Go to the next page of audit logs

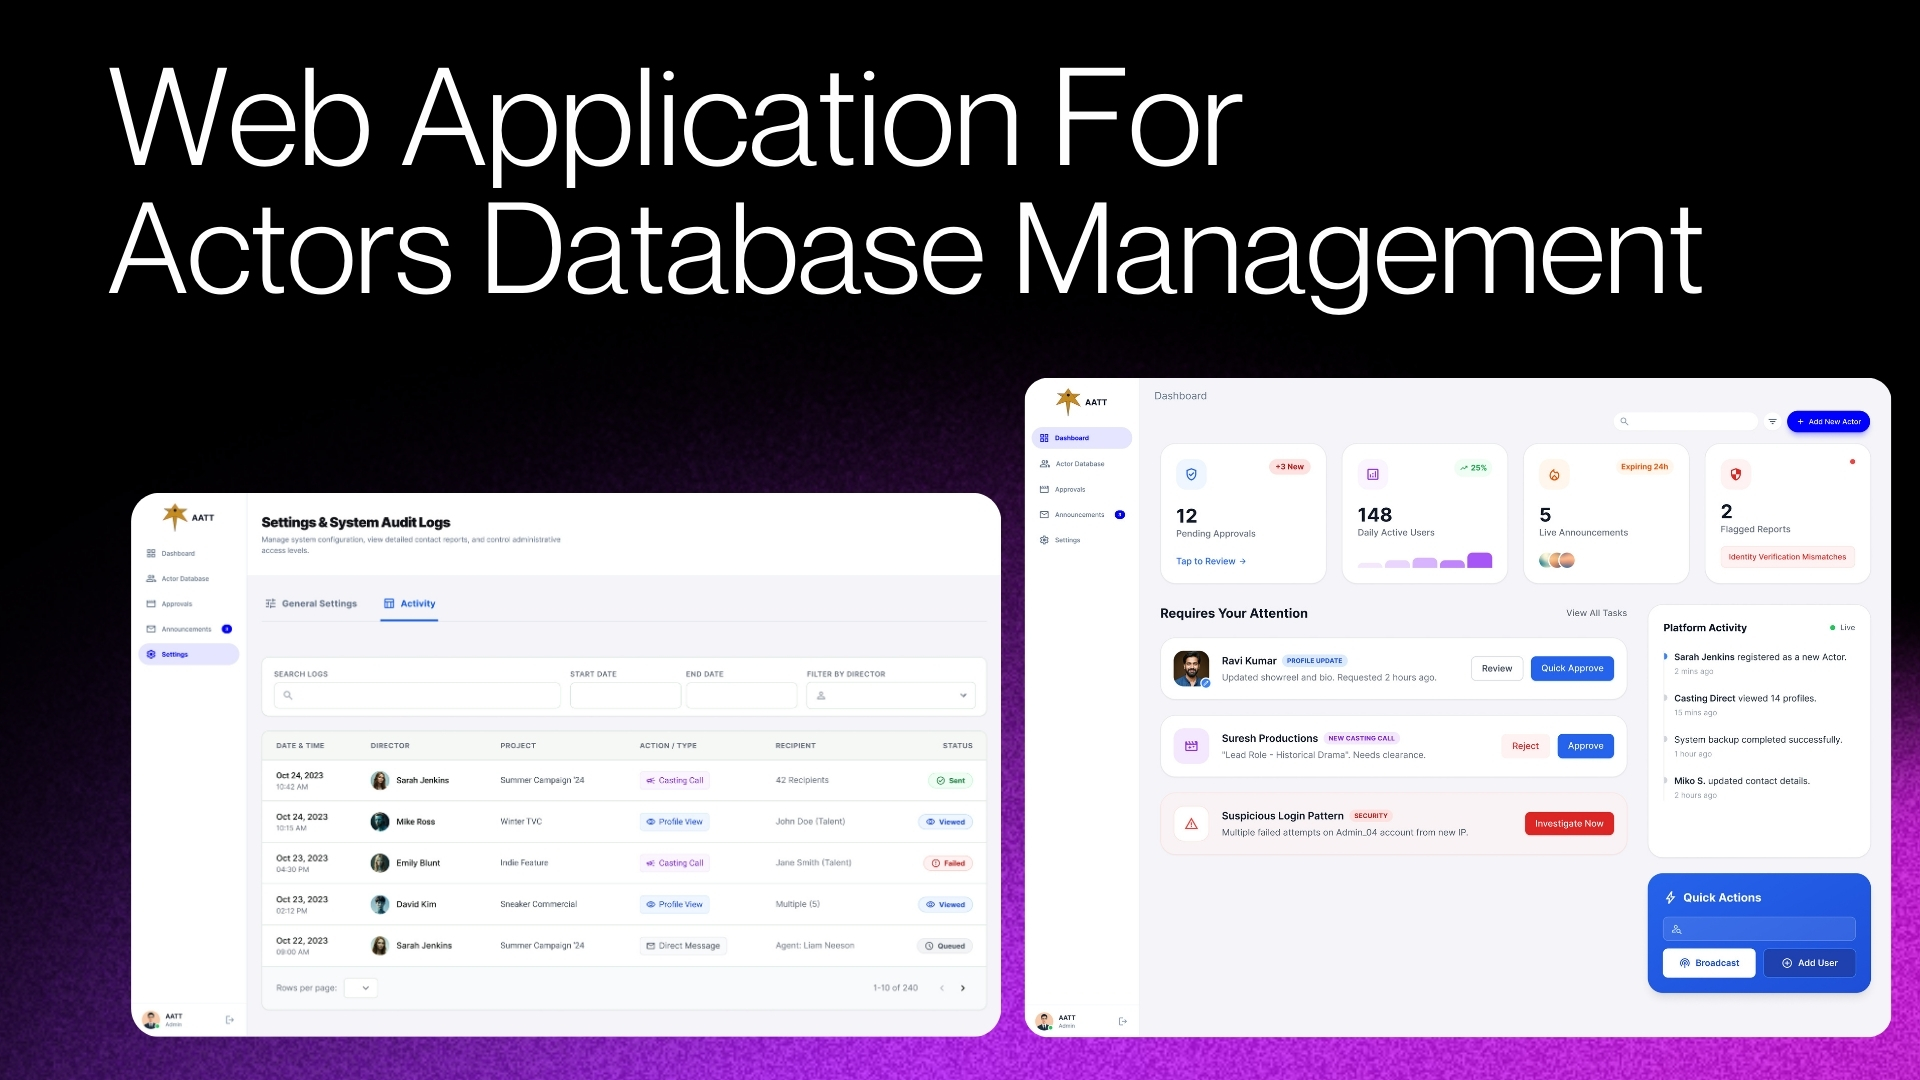[x=963, y=988]
